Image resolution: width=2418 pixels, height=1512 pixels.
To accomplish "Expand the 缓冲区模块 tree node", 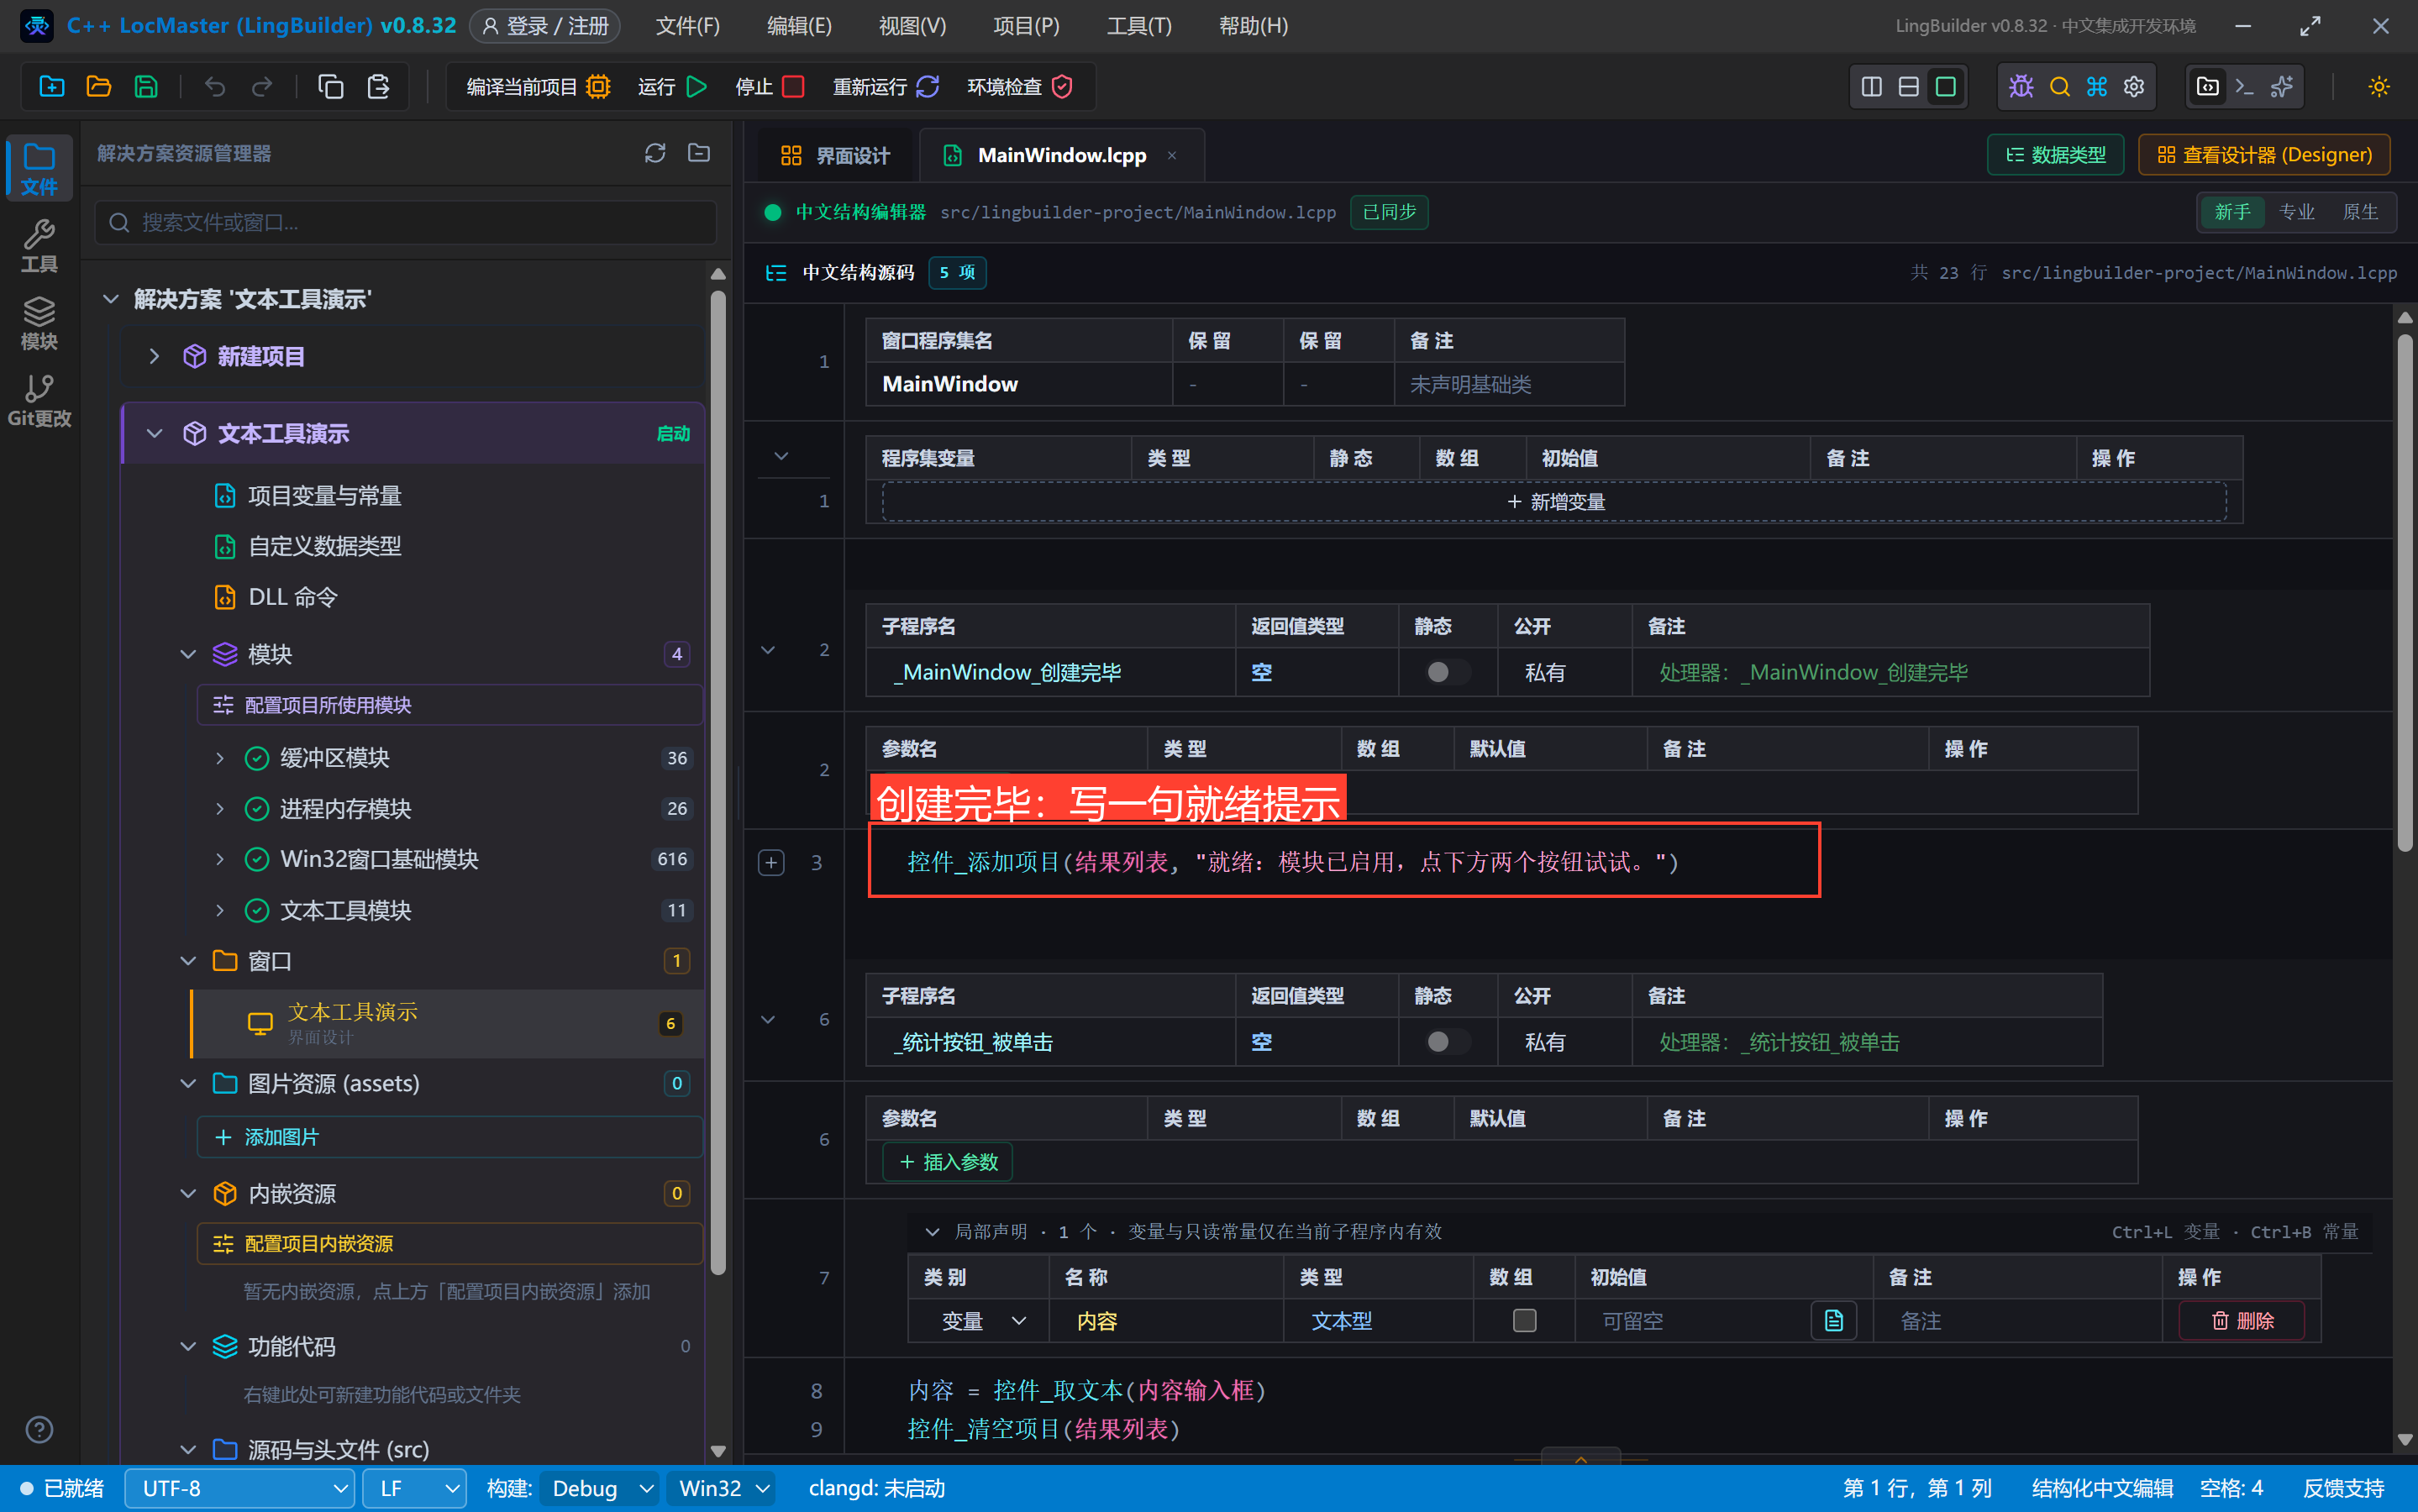I will pyautogui.click(x=220, y=758).
